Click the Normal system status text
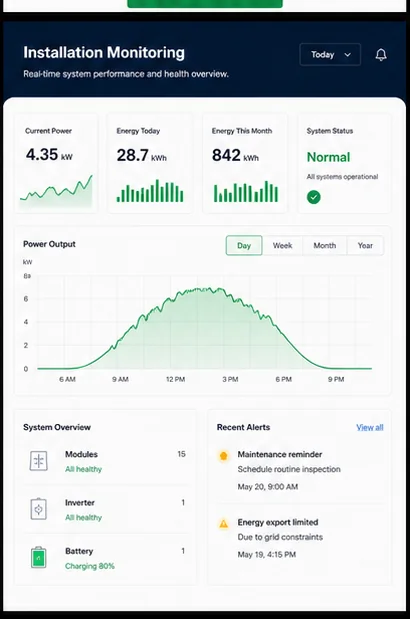The image size is (410, 619). [328, 157]
